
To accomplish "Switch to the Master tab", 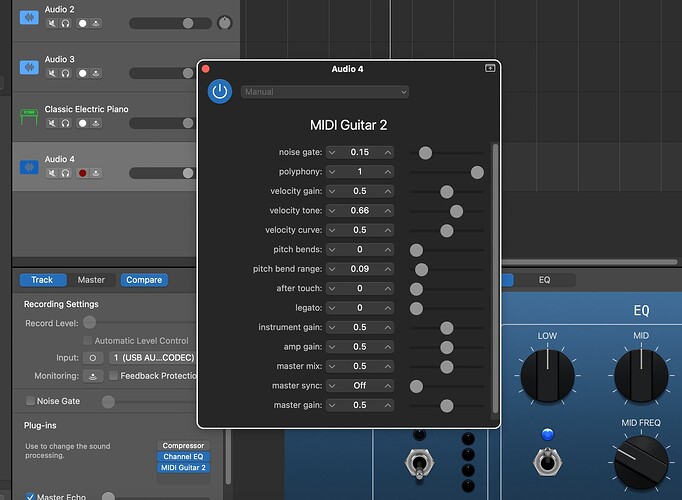I will pos(91,280).
